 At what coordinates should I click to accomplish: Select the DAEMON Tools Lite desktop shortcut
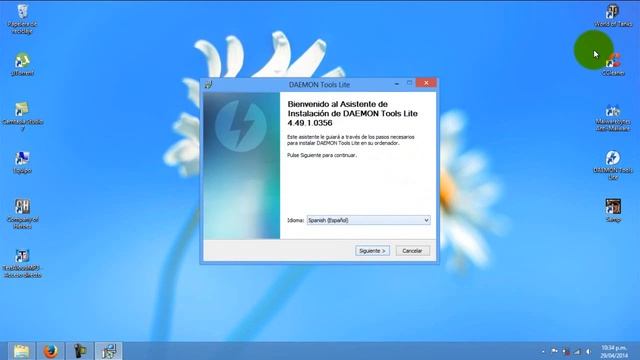click(613, 166)
